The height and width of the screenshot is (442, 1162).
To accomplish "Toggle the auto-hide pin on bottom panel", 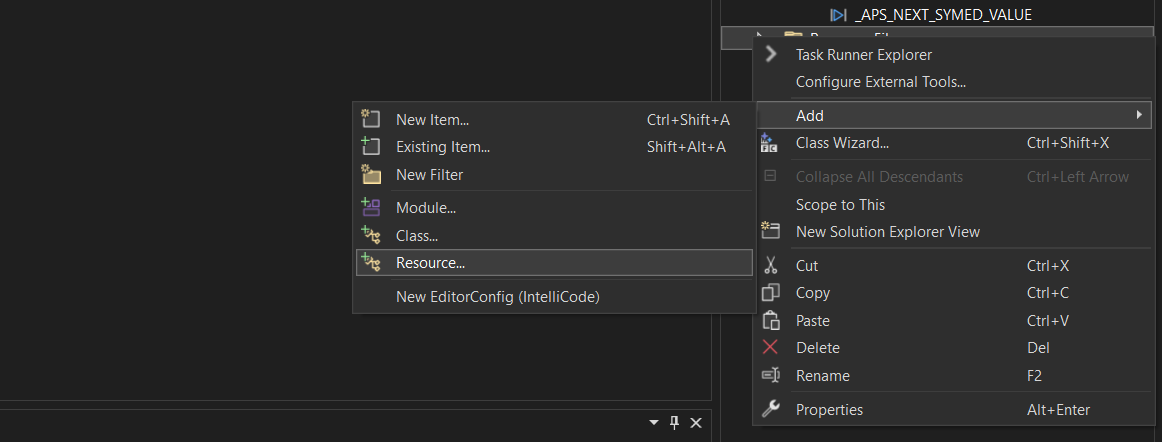I will tap(675, 424).
